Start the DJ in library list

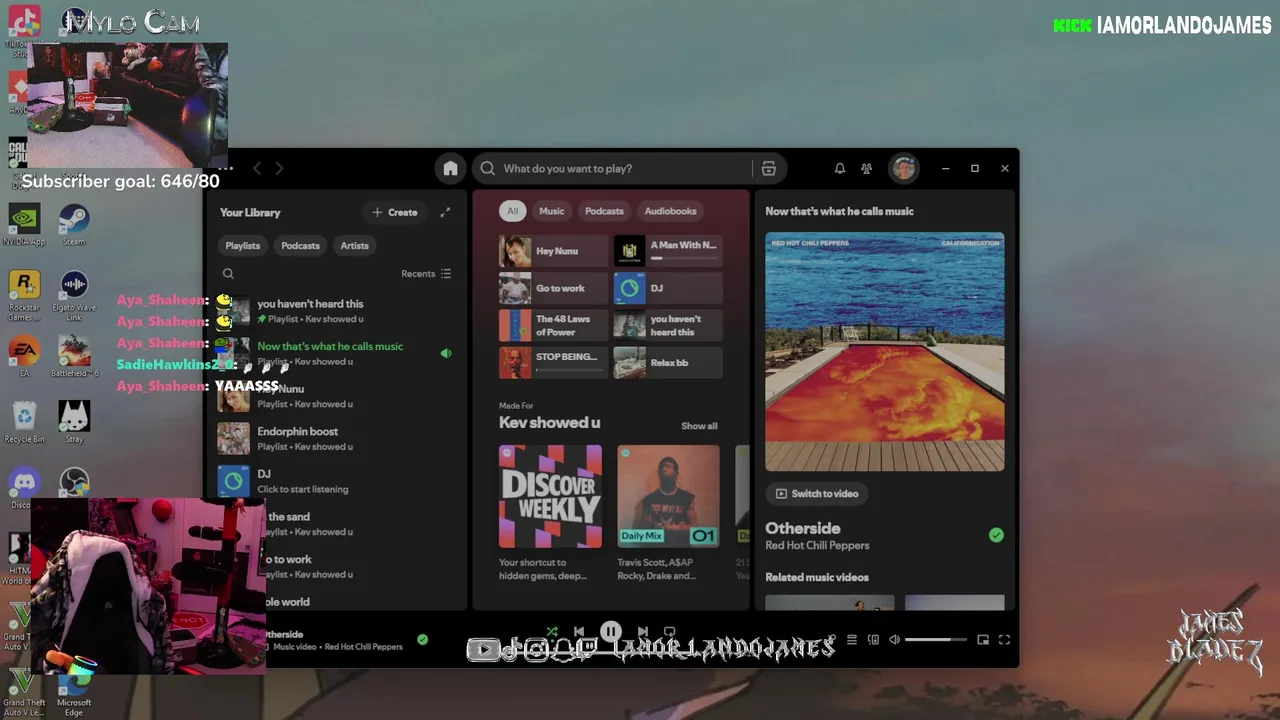tap(335, 481)
